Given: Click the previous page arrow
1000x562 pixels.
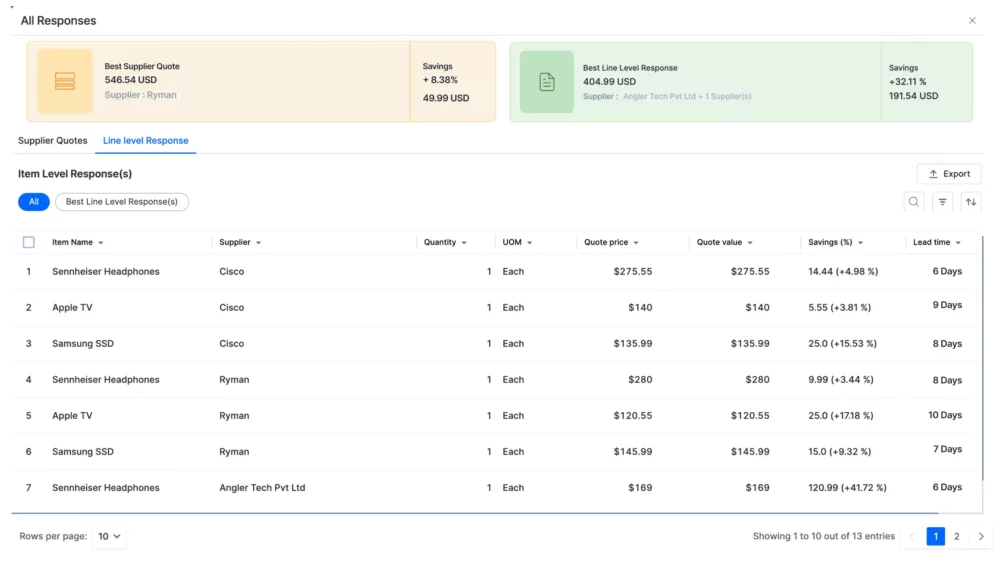Looking at the screenshot, I should point(911,537).
